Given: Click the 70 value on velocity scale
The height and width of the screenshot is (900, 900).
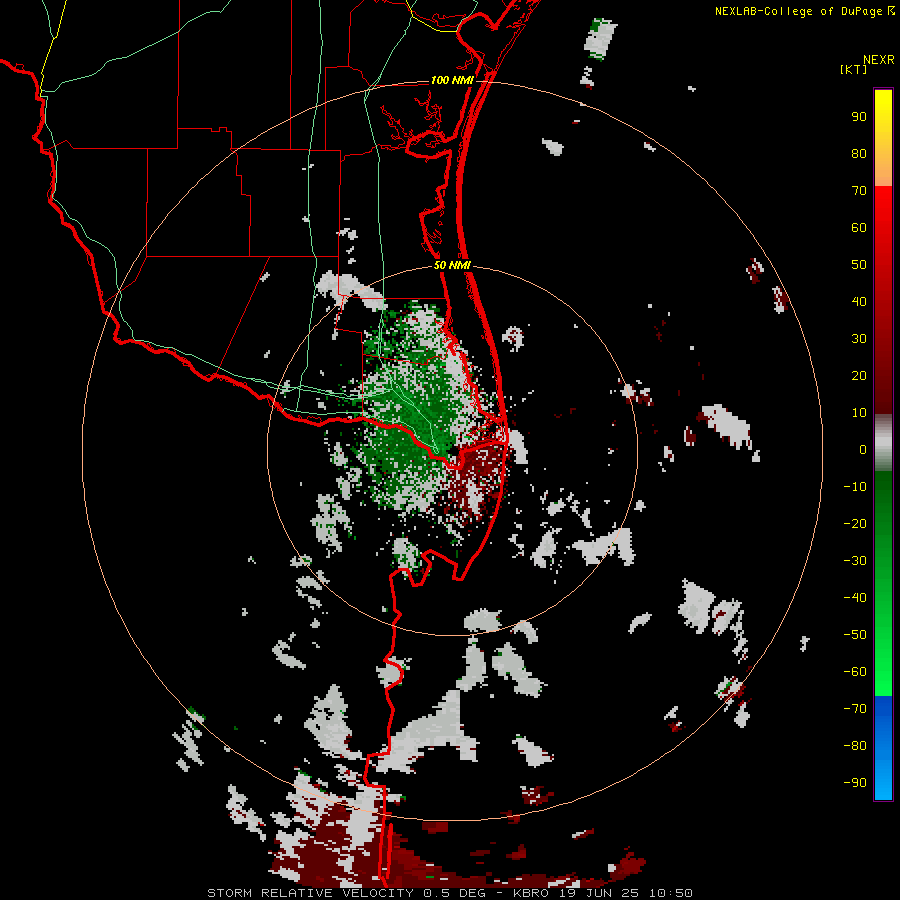Looking at the screenshot, I should pyautogui.click(x=859, y=191).
